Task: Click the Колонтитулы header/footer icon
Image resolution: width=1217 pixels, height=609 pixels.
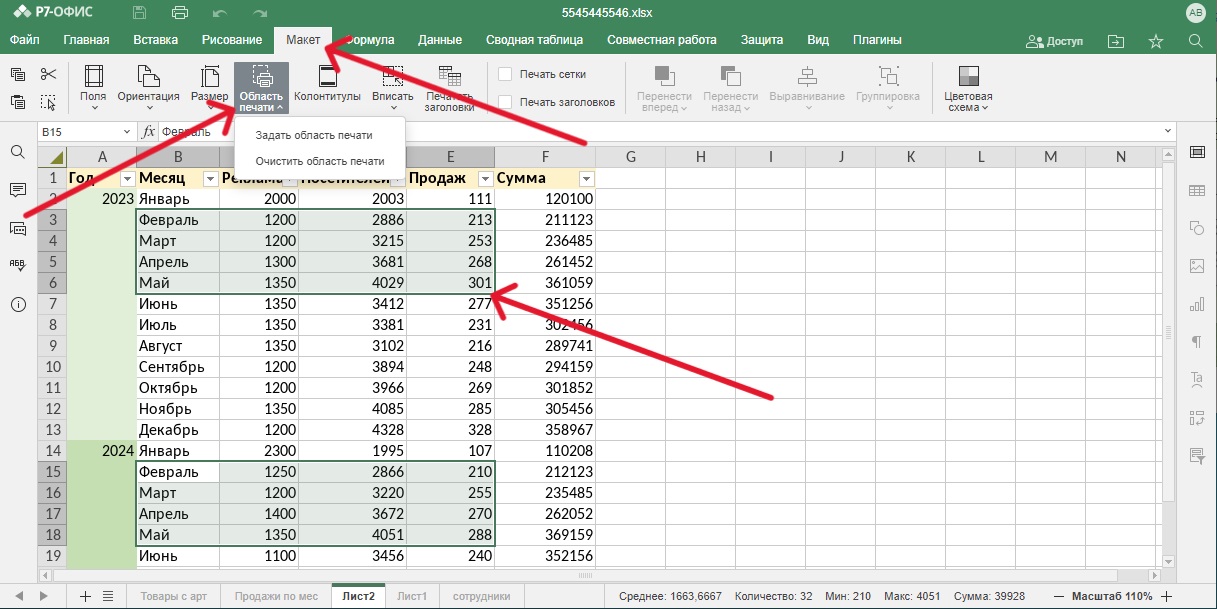Action: [327, 77]
